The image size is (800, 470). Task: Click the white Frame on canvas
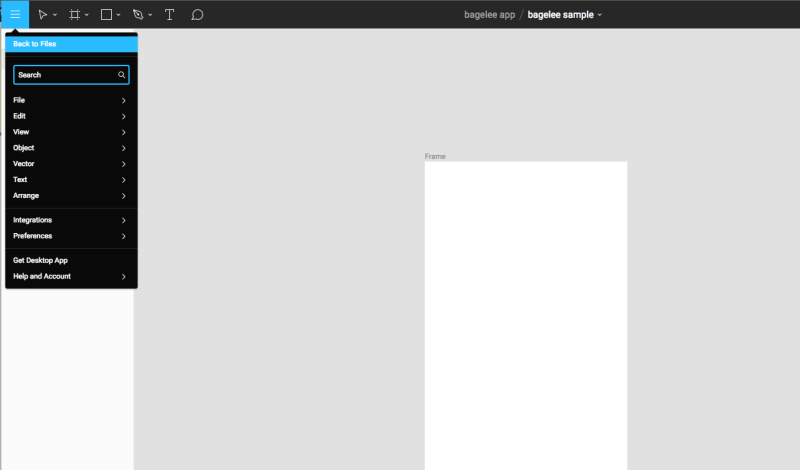click(526, 315)
